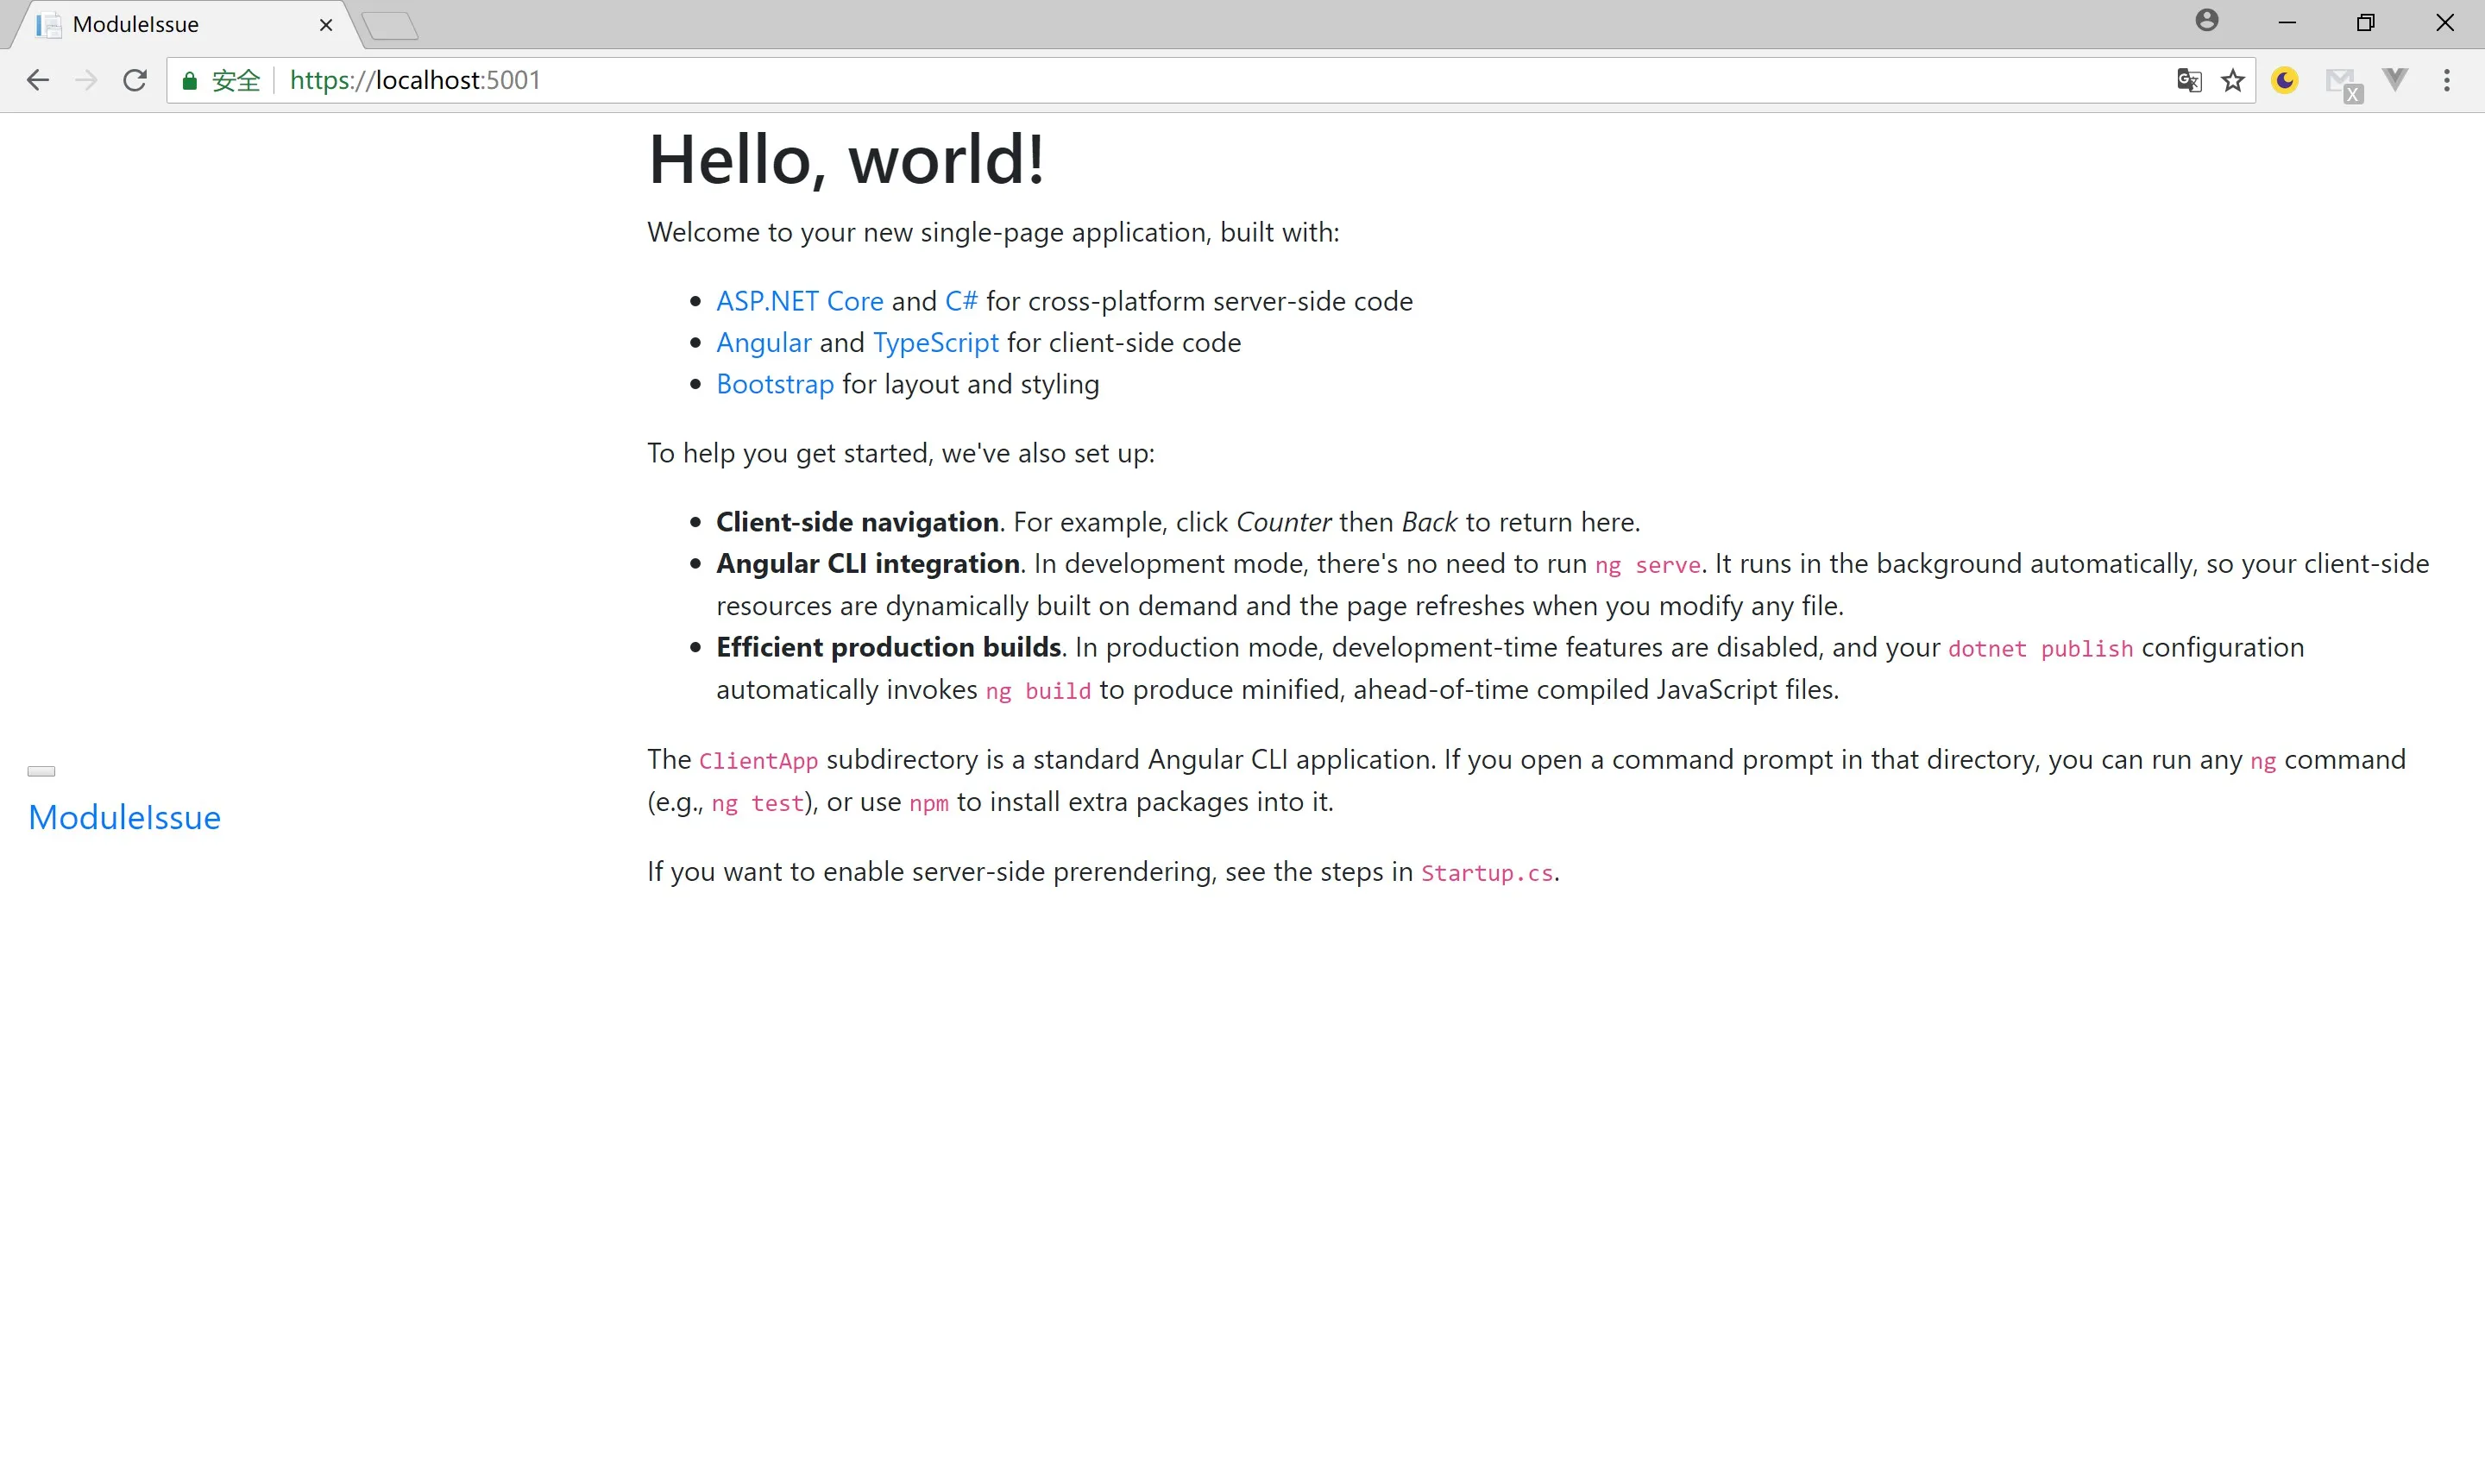Open the ASP.NET Core link
Image resolution: width=2485 pixels, height=1484 pixels.
tap(799, 301)
